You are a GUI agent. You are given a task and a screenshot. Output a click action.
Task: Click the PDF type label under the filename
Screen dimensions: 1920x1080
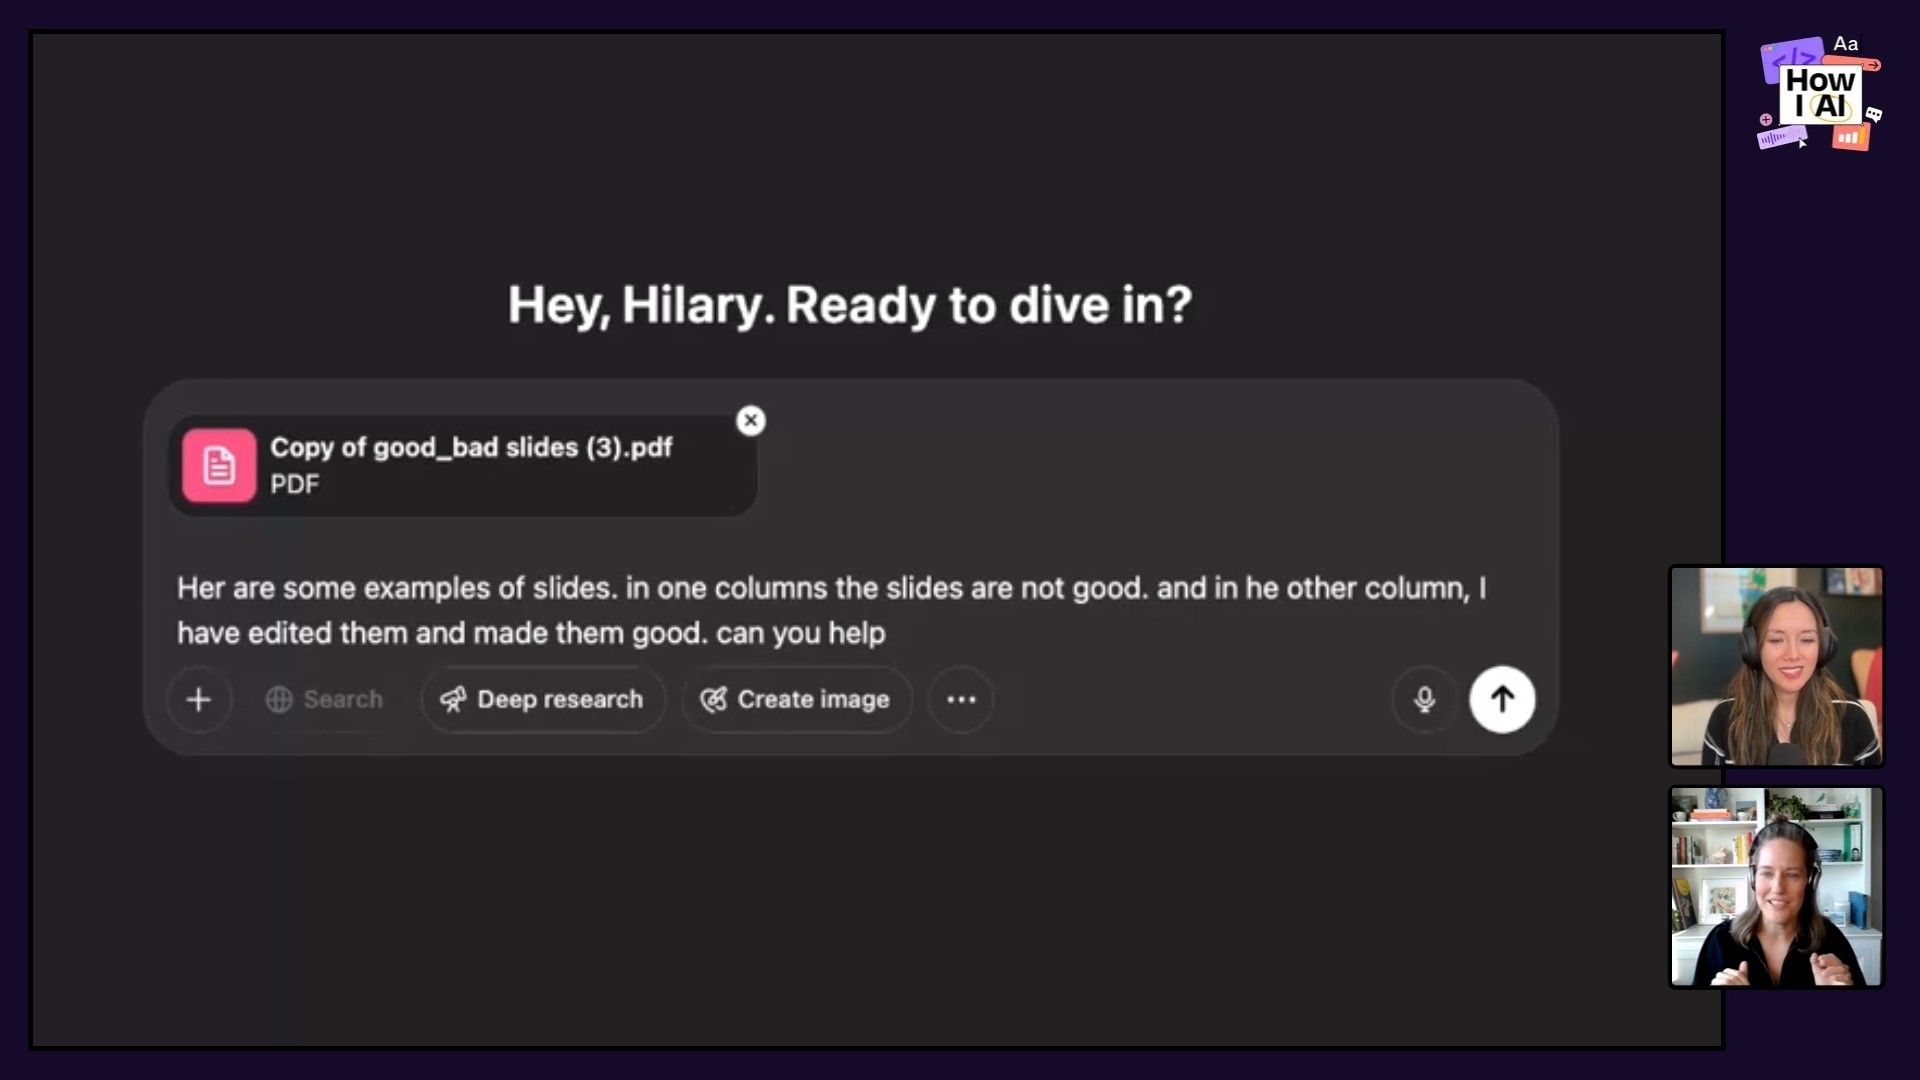coord(295,484)
